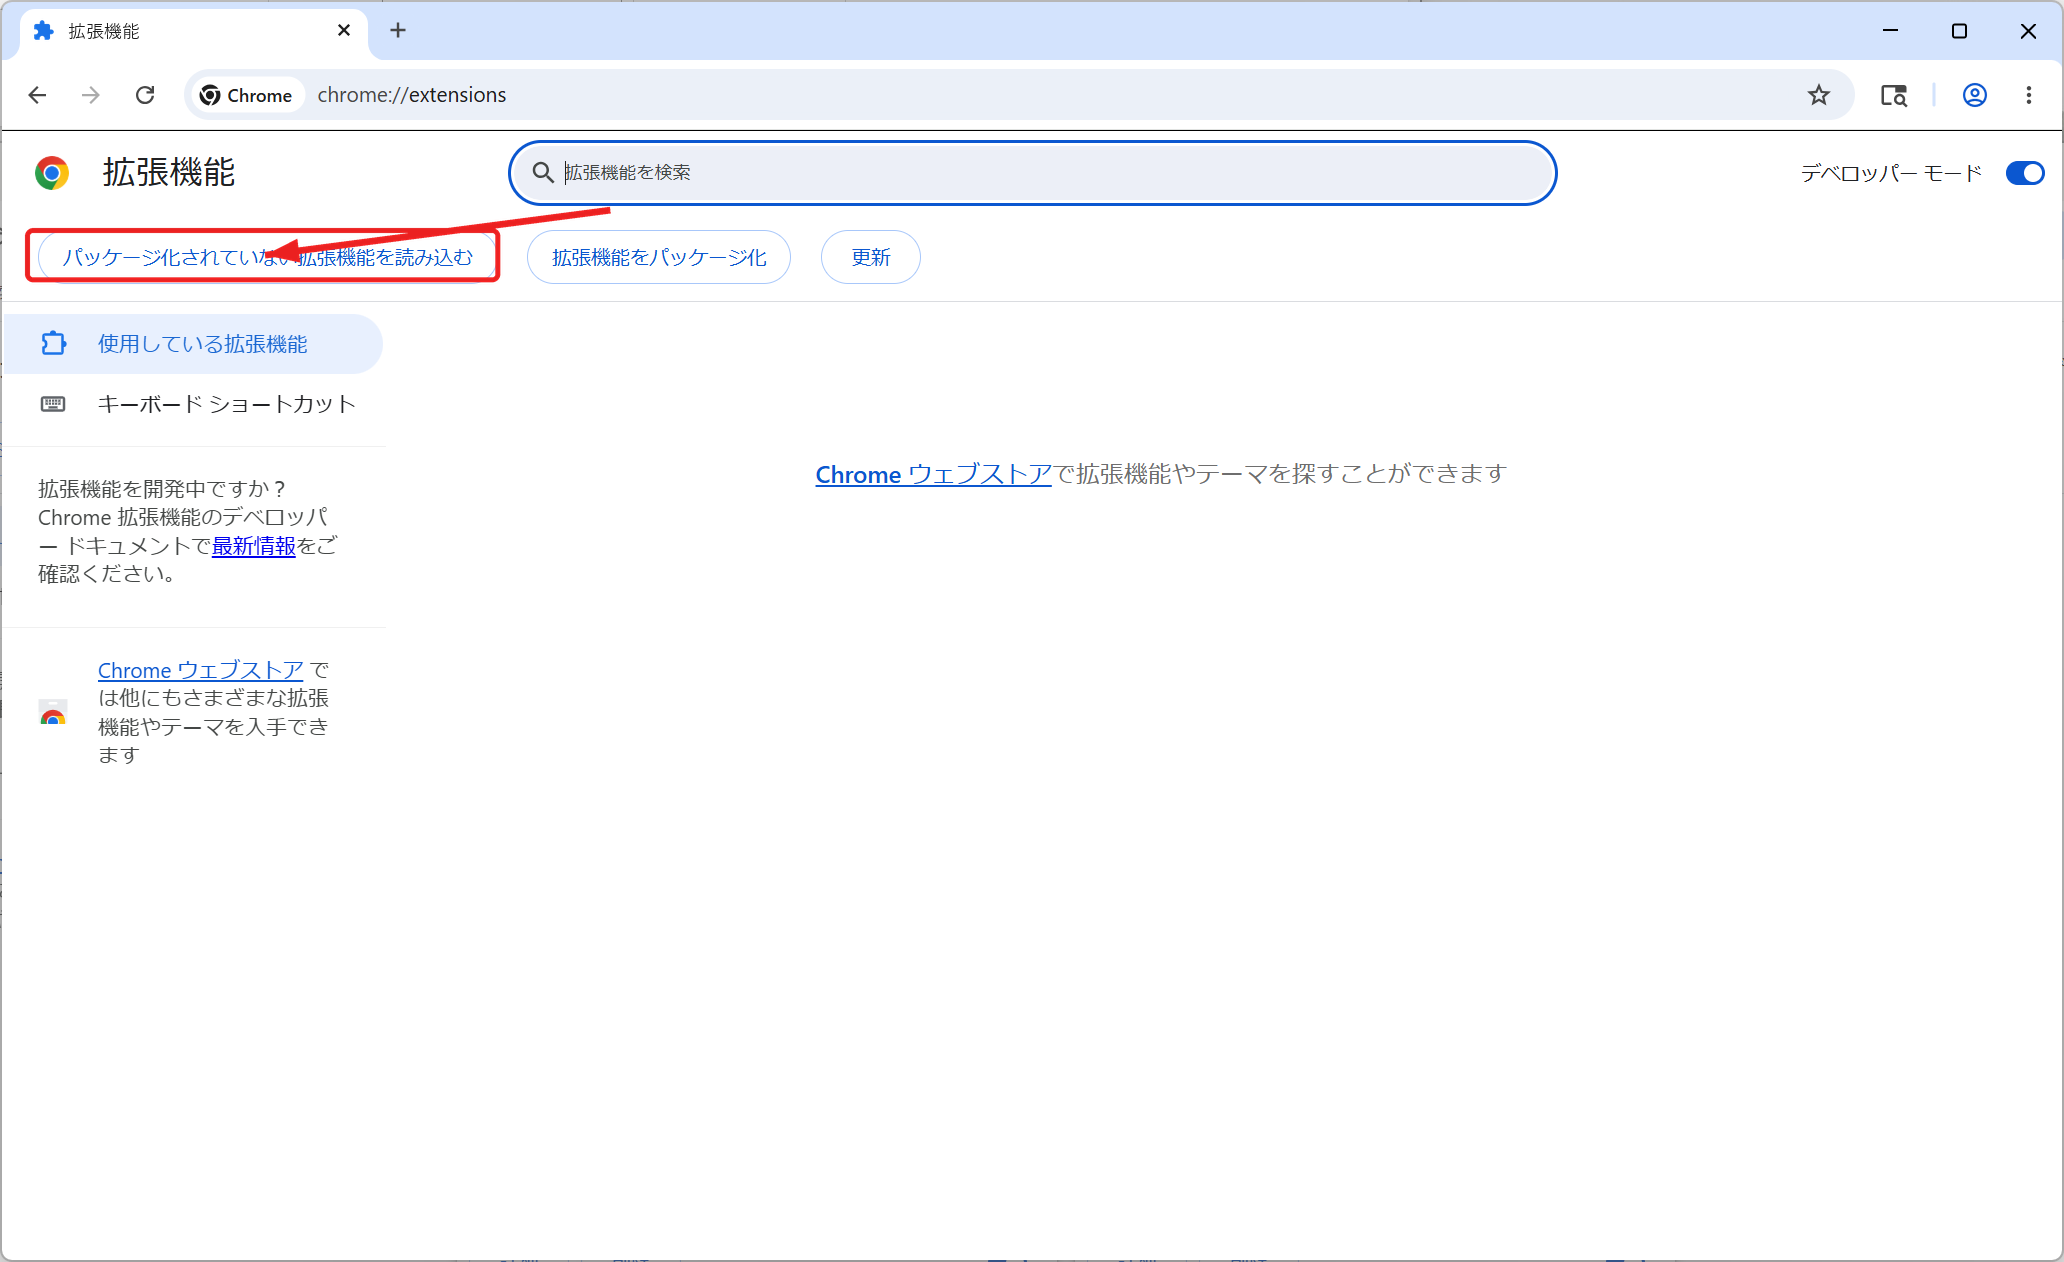Open the Google Lens search icon
Viewport: 2064px width, 1262px height.
[x=1894, y=95]
